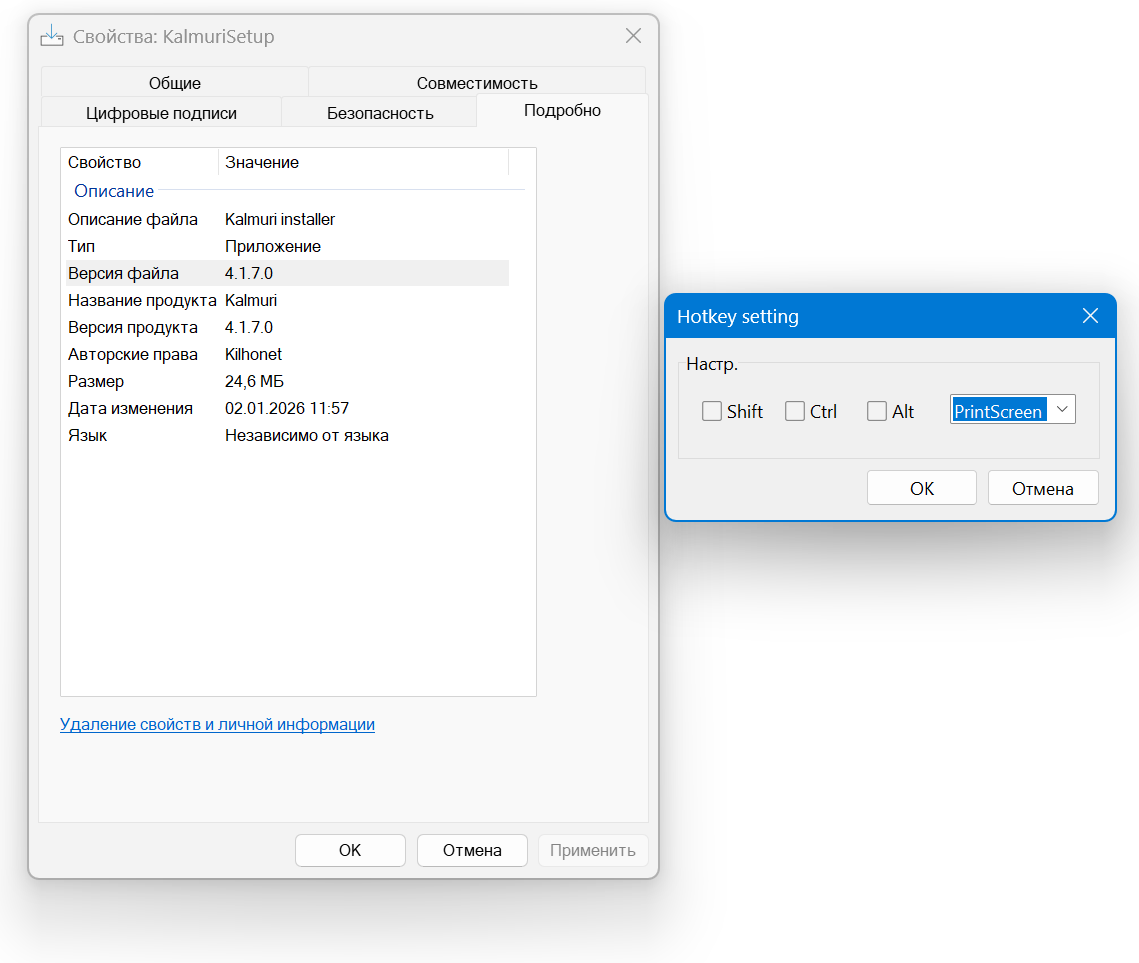The height and width of the screenshot is (963, 1139).
Task: Click the PrintScreen text in the combo box
Action: point(998,411)
